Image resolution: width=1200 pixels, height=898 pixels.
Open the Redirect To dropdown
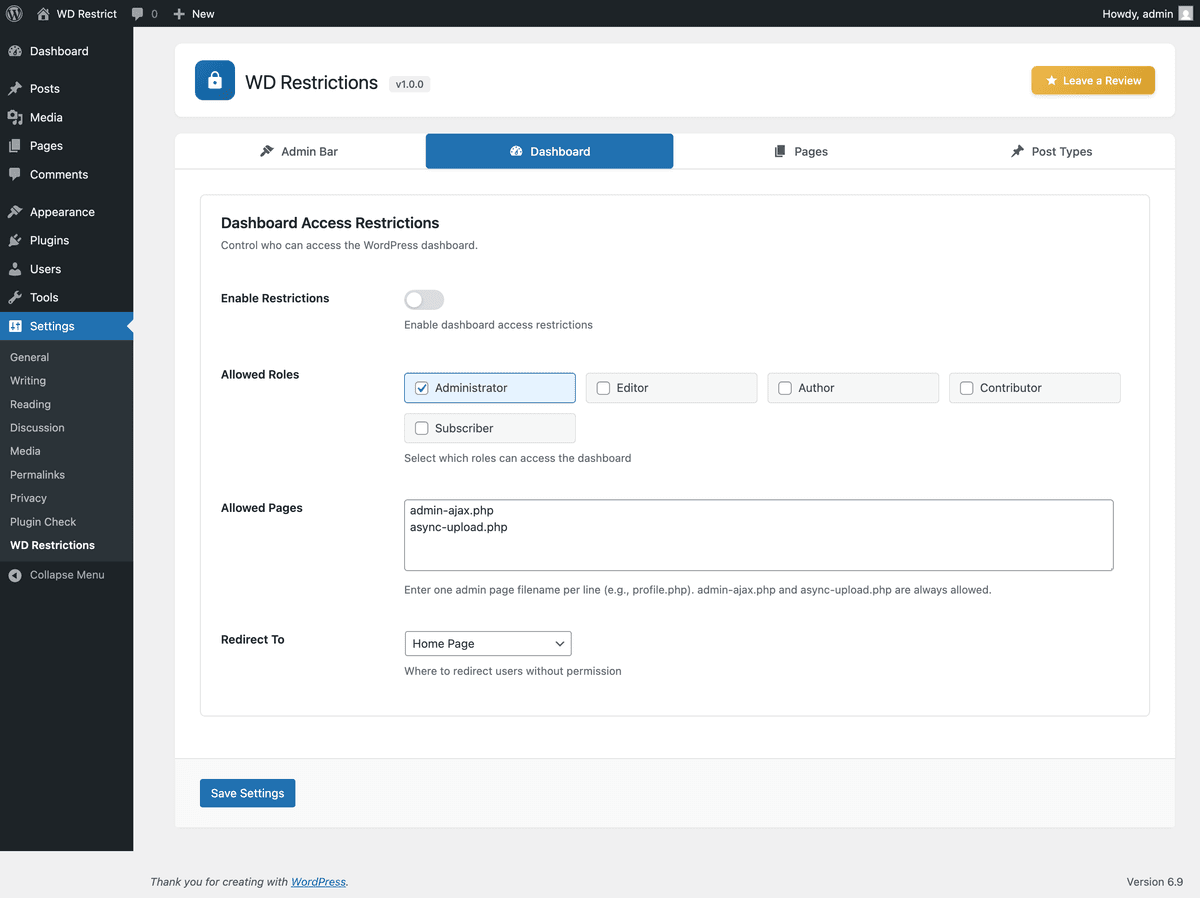pyautogui.click(x=487, y=643)
